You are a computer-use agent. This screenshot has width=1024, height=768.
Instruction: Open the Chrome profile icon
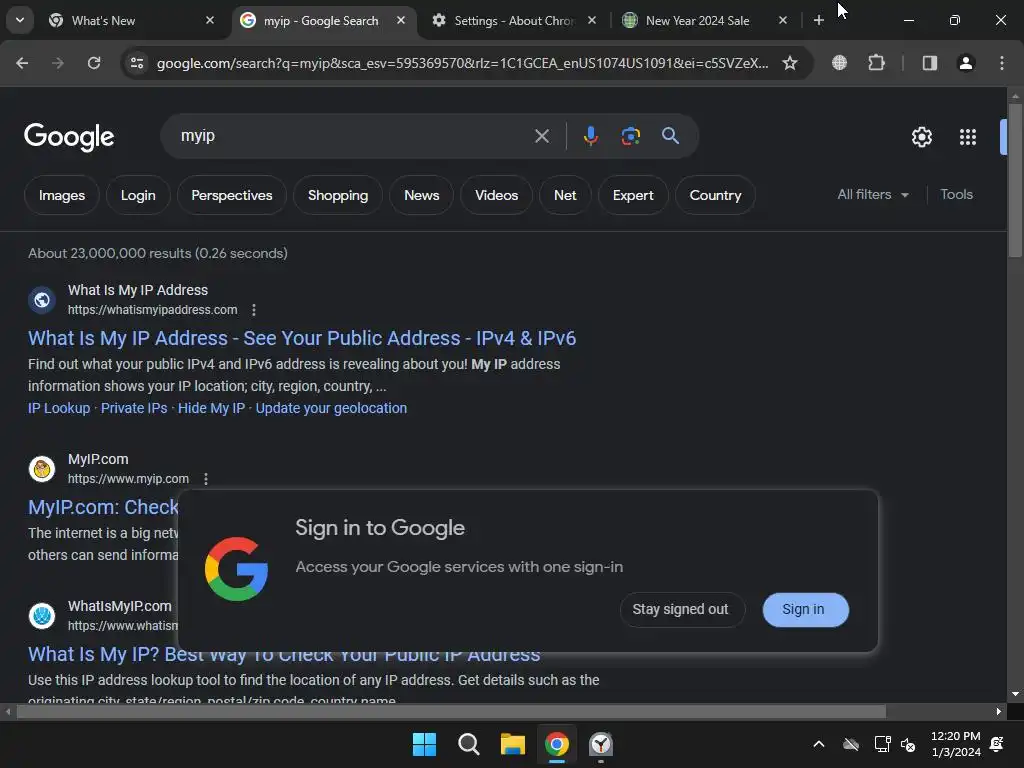pos(966,63)
